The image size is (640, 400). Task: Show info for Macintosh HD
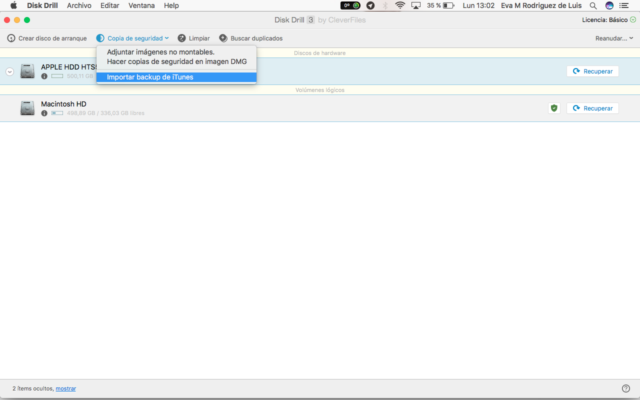pyautogui.click(x=44, y=113)
